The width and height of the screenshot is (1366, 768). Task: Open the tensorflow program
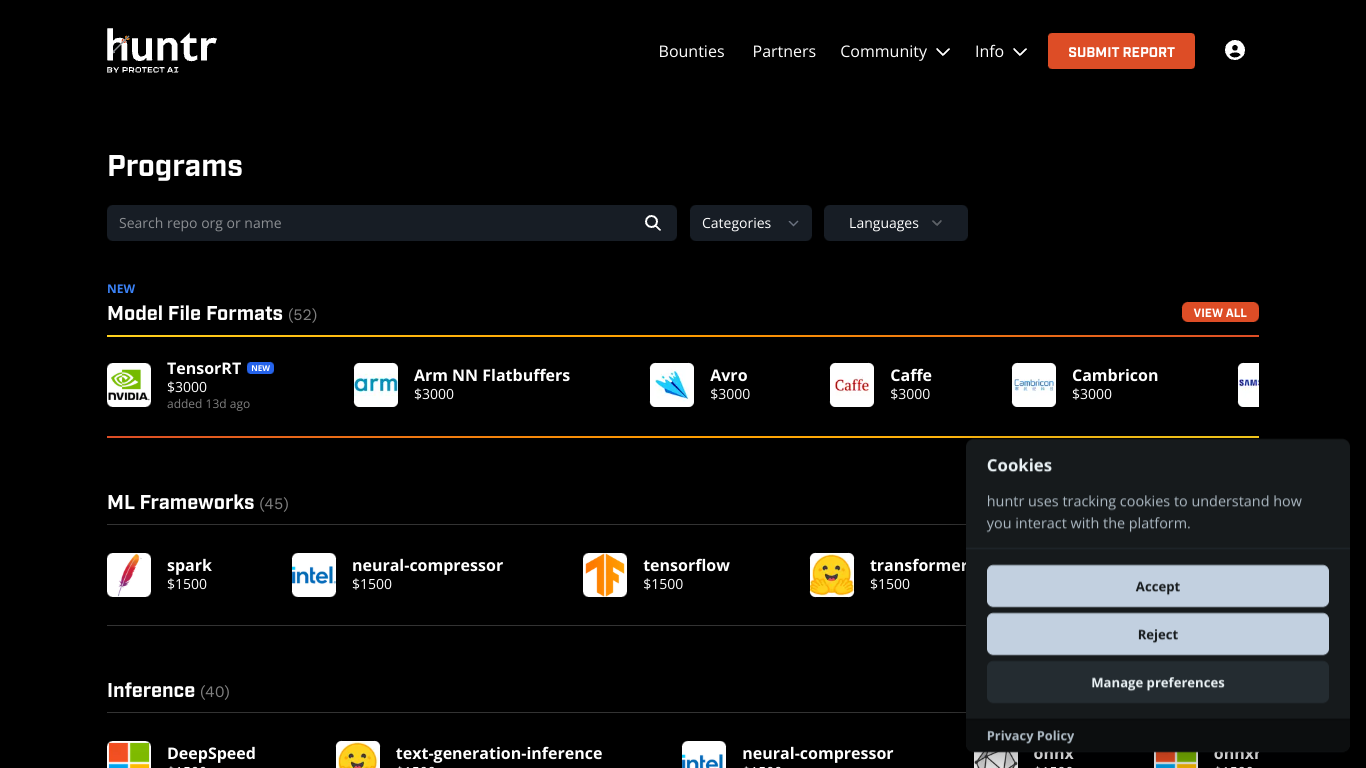(686, 565)
